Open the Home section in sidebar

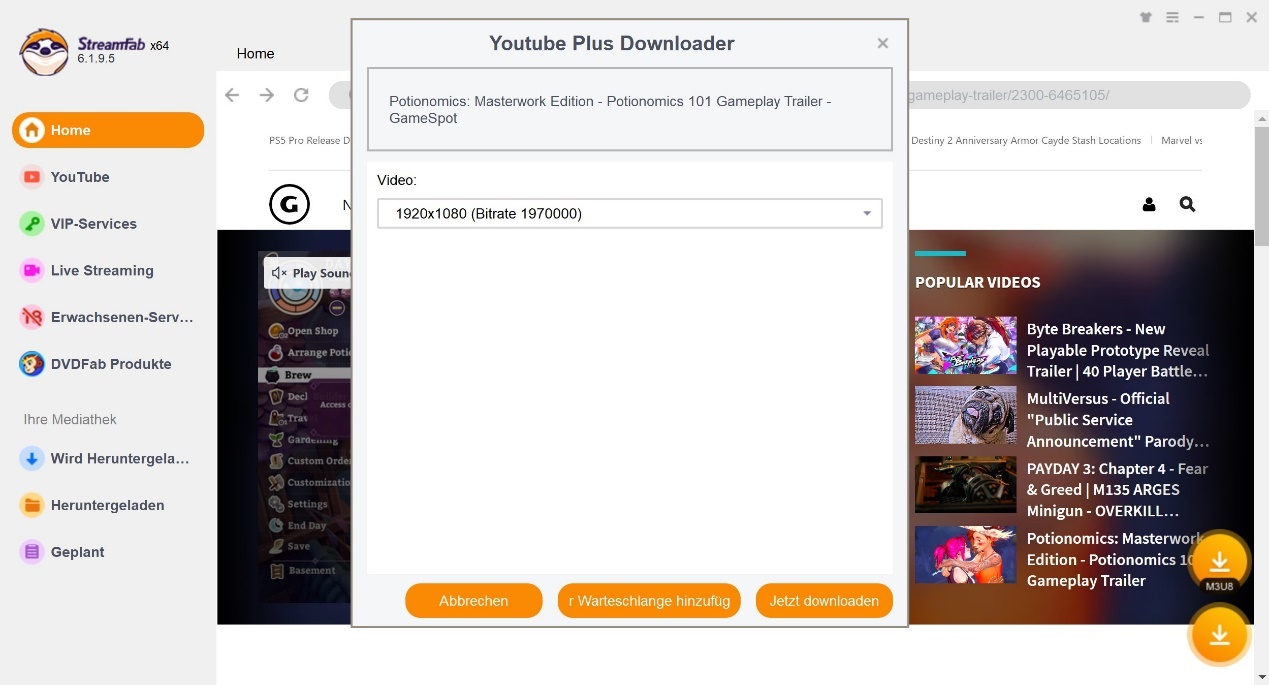pyautogui.click(x=108, y=130)
